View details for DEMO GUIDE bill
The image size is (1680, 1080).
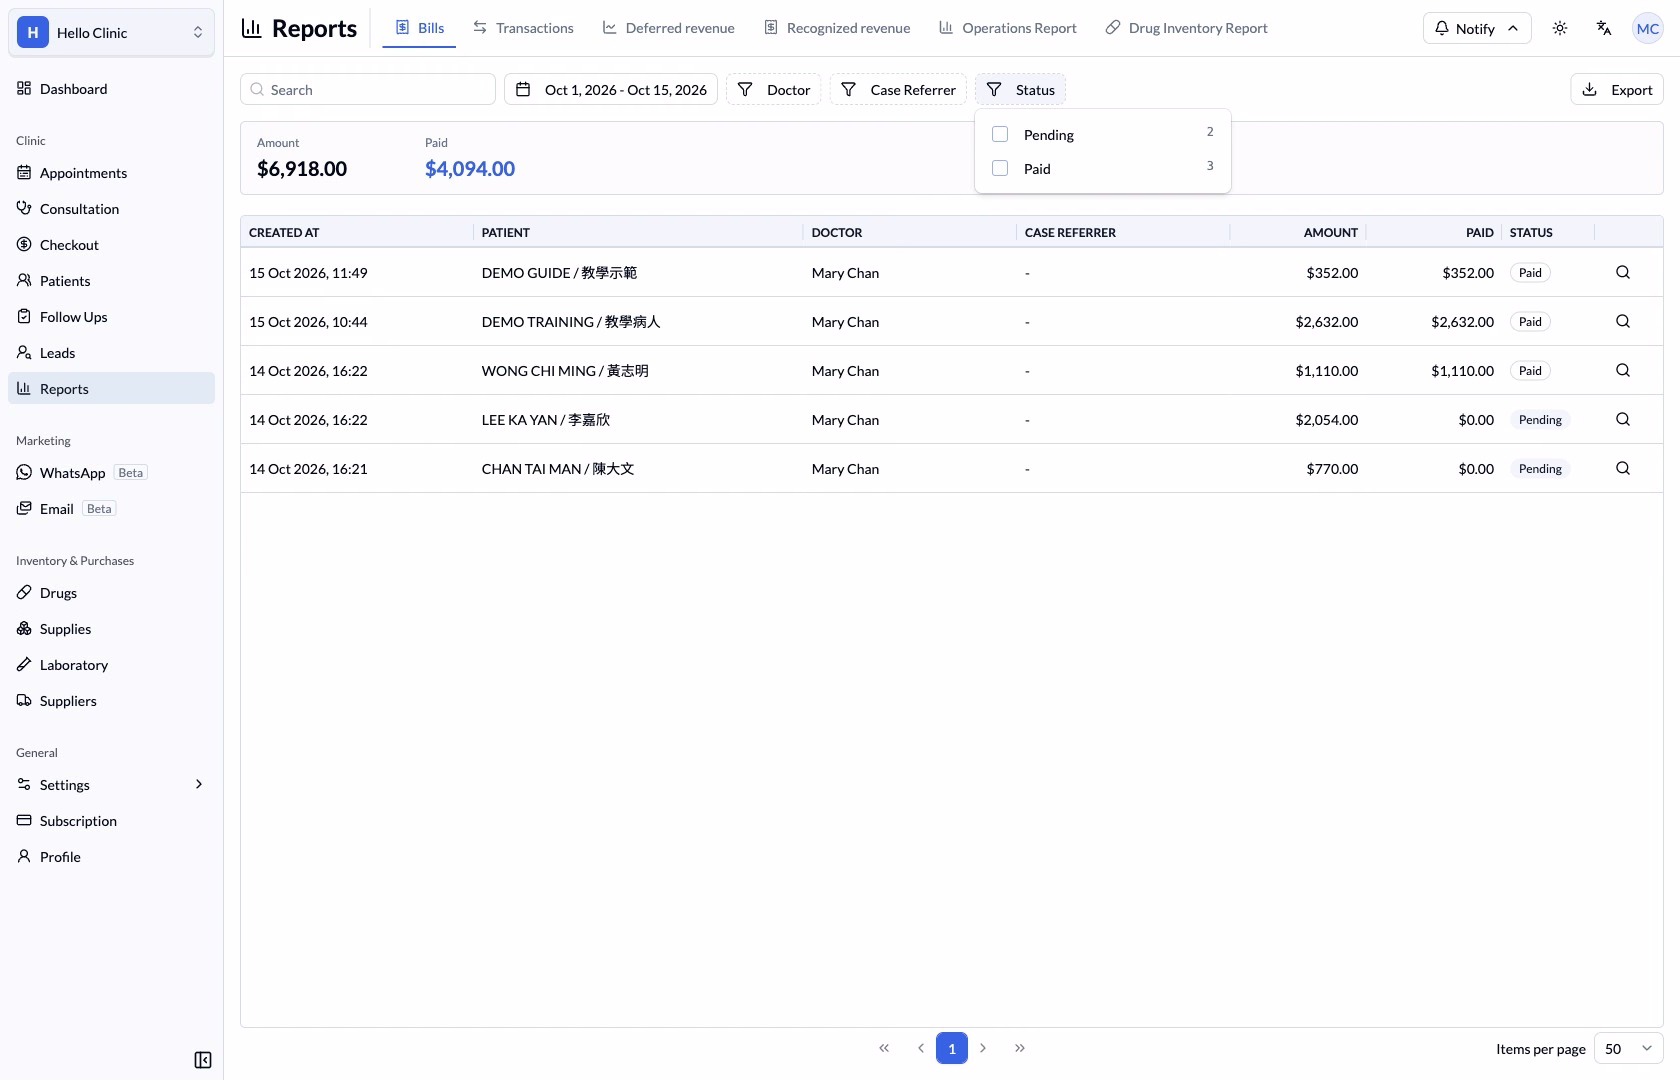[x=1623, y=272]
